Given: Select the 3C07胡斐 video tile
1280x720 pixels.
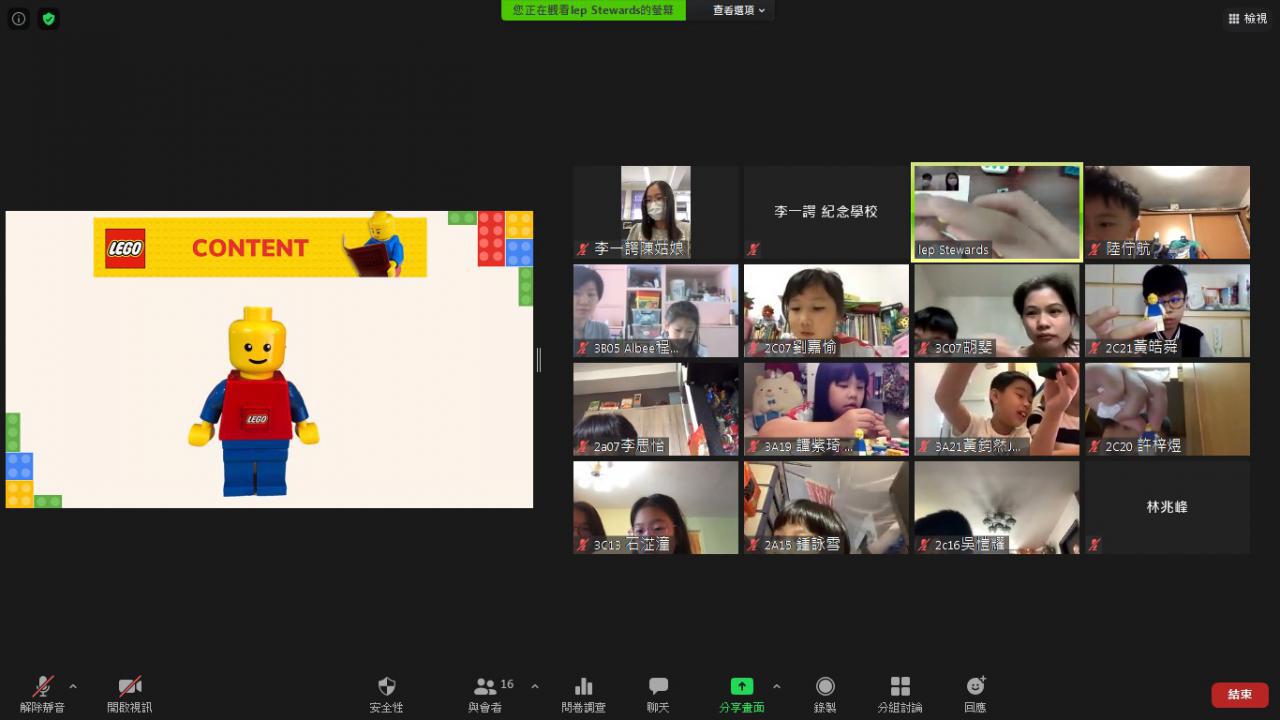Looking at the screenshot, I should [997, 310].
